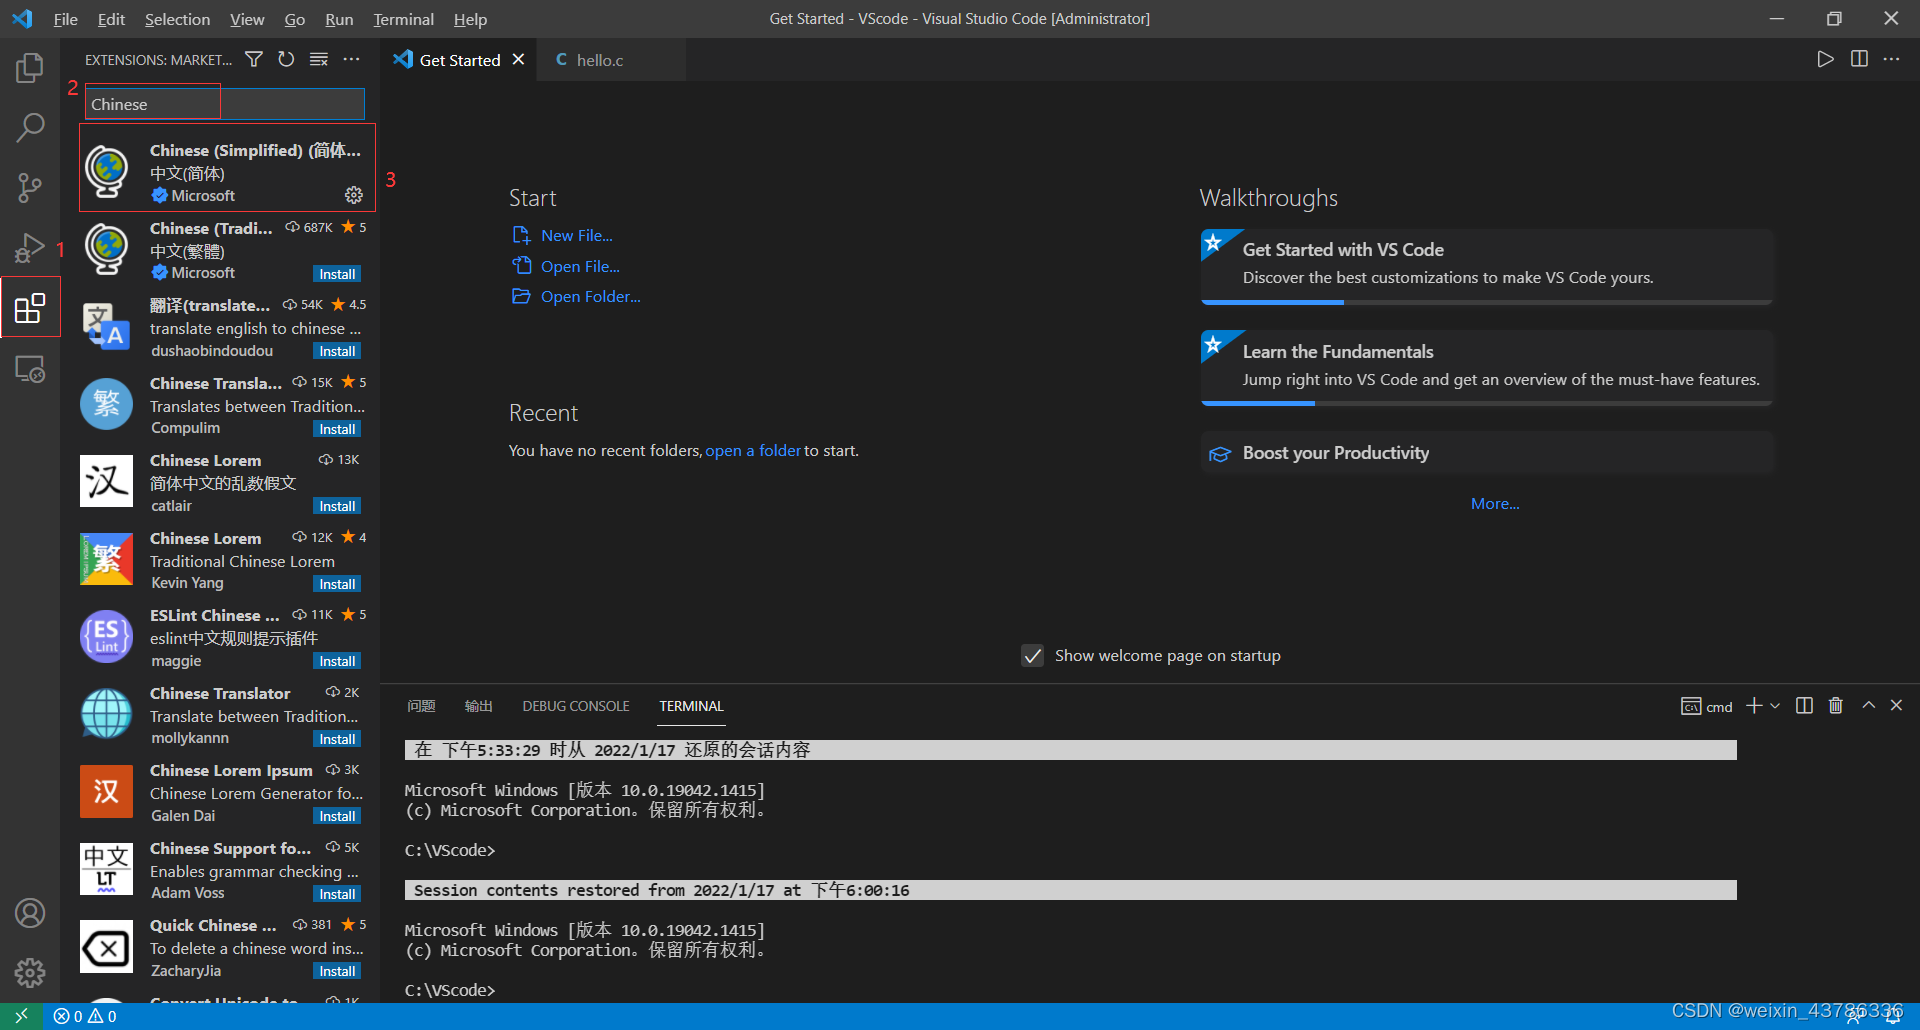Viewport: 1920px width, 1030px height.
Task: Switch to the 输出 panel tab
Action: 479,706
